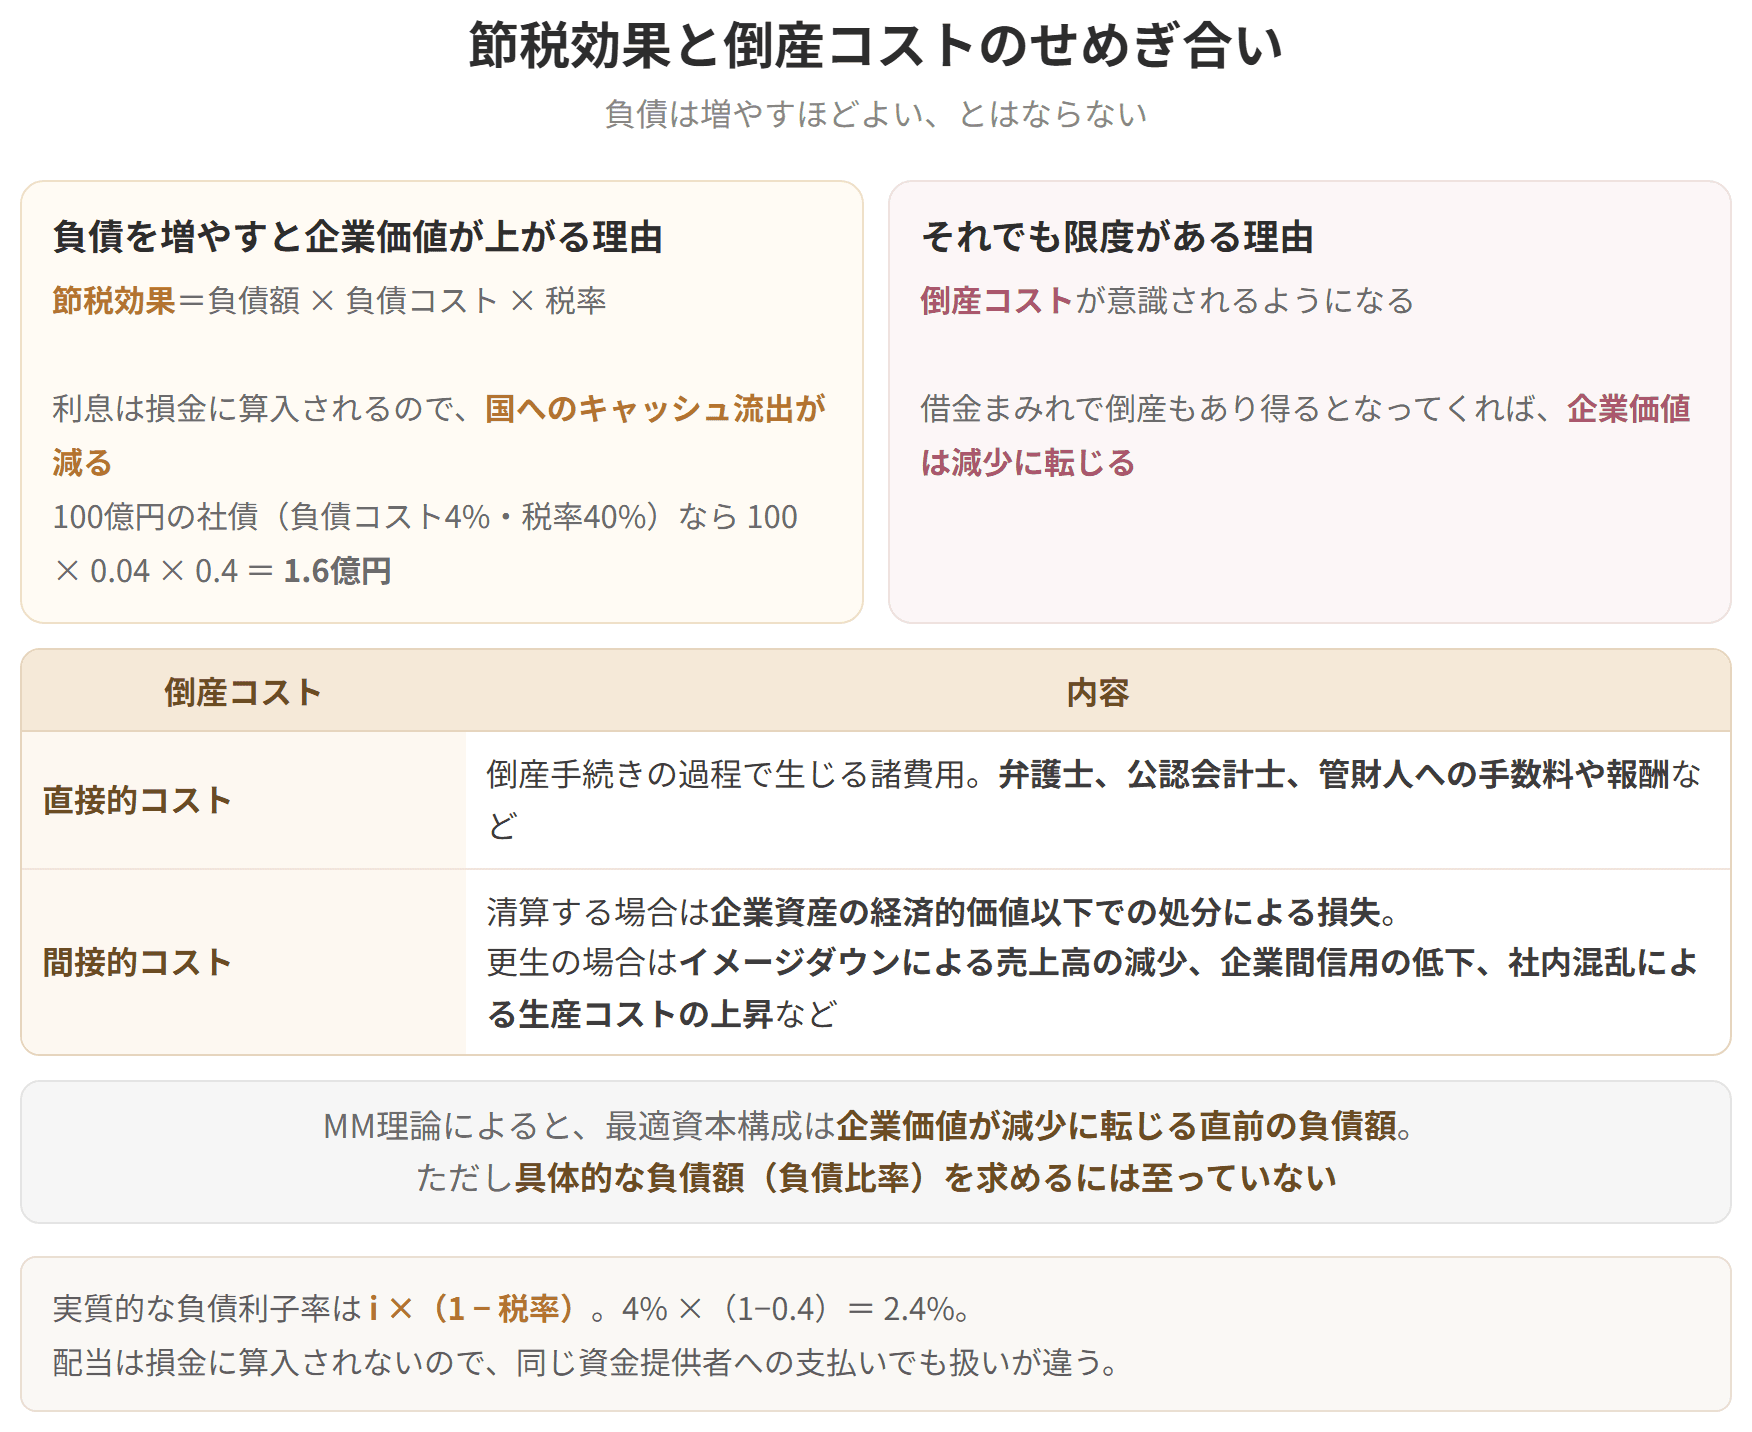Click bold text 弁護士、公認会計士、管財人への手数料や報酬
Viewport: 1752px width, 1432px height.
(x=1334, y=774)
